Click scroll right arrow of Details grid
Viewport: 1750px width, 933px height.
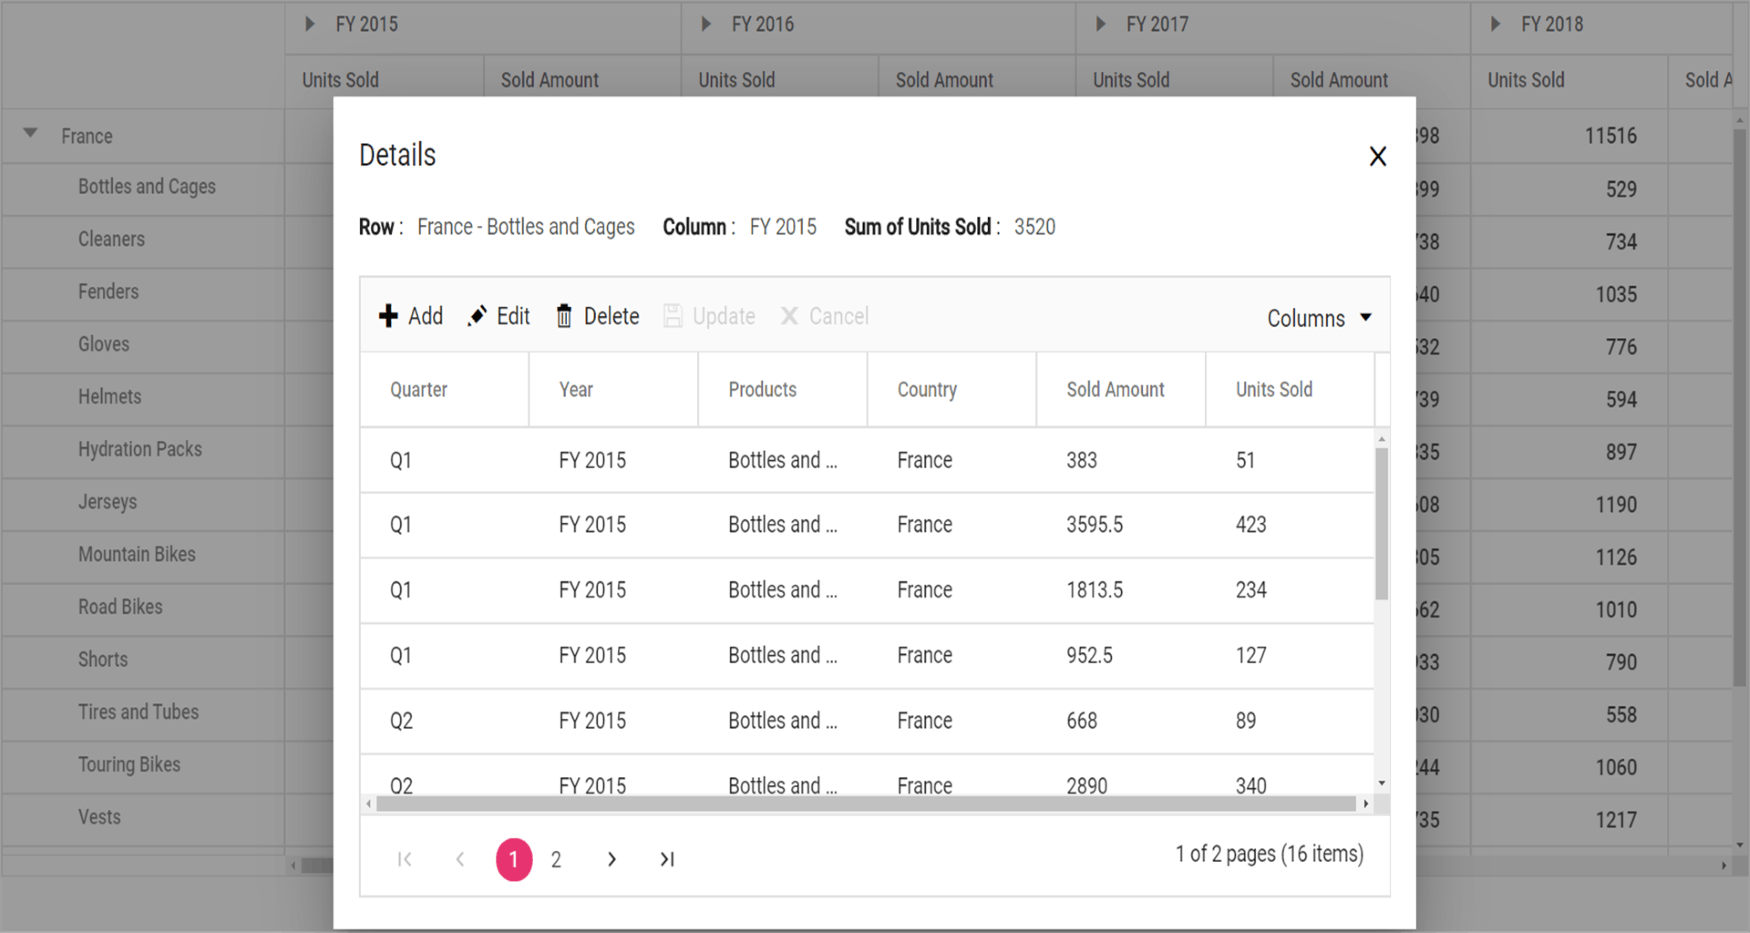click(1366, 804)
